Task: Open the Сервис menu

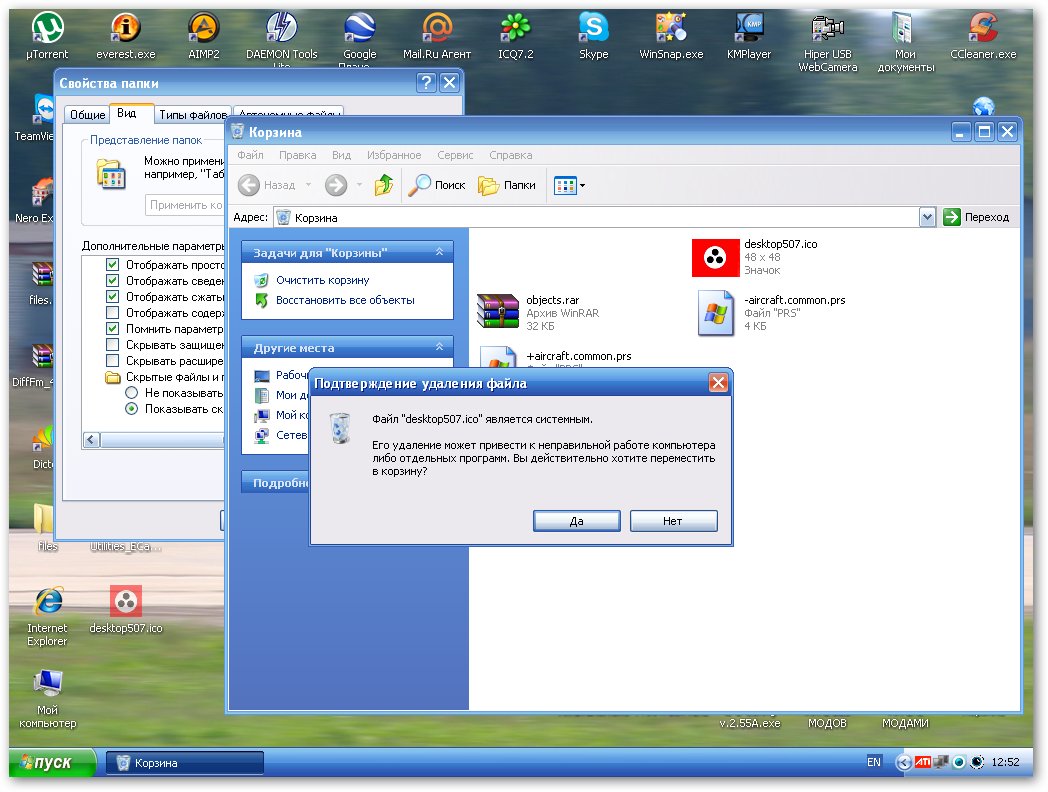Action: pos(455,155)
